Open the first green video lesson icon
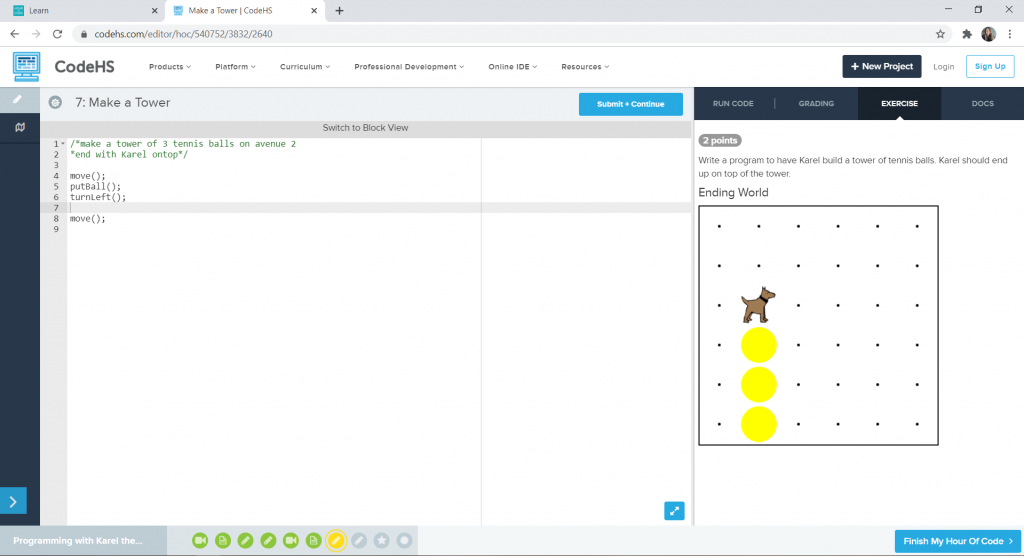Image resolution: width=1024 pixels, height=556 pixels. tap(200, 540)
